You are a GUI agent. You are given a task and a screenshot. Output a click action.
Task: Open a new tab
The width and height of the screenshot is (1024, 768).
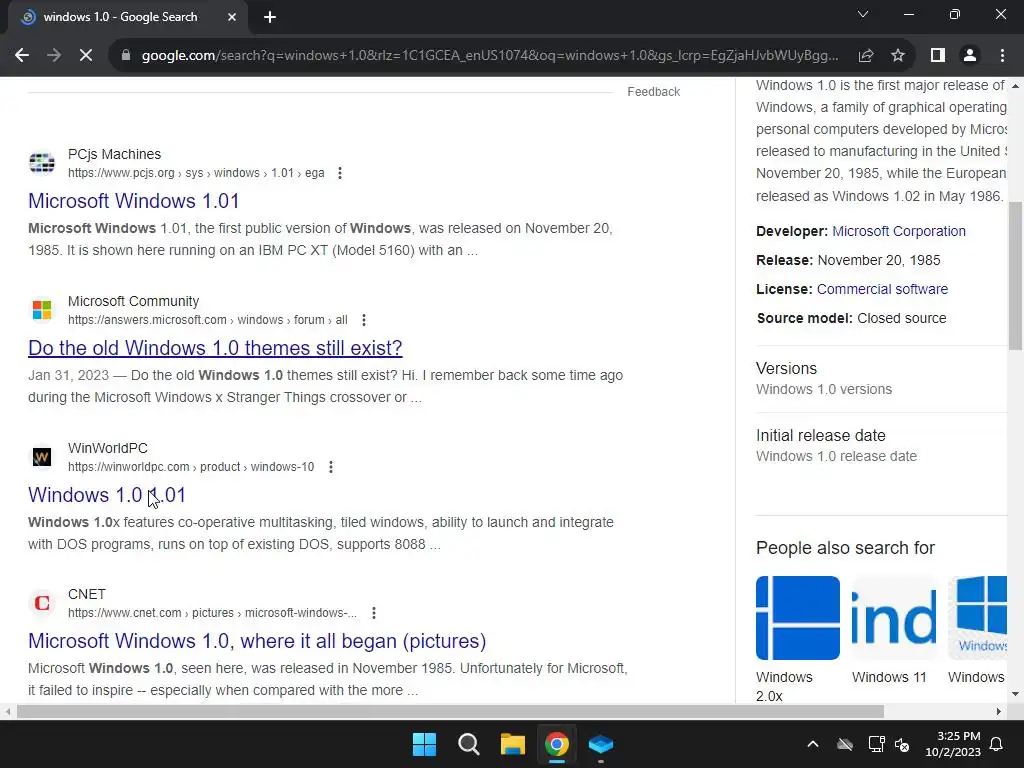click(270, 17)
